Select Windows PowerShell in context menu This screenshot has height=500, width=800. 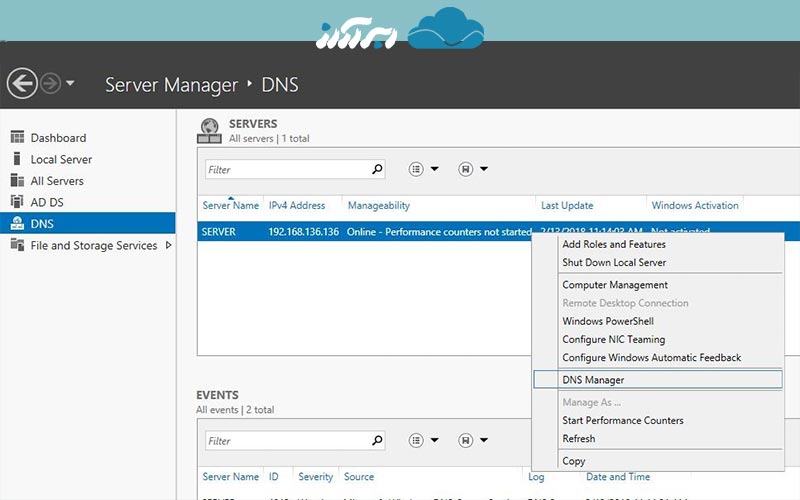pos(608,321)
